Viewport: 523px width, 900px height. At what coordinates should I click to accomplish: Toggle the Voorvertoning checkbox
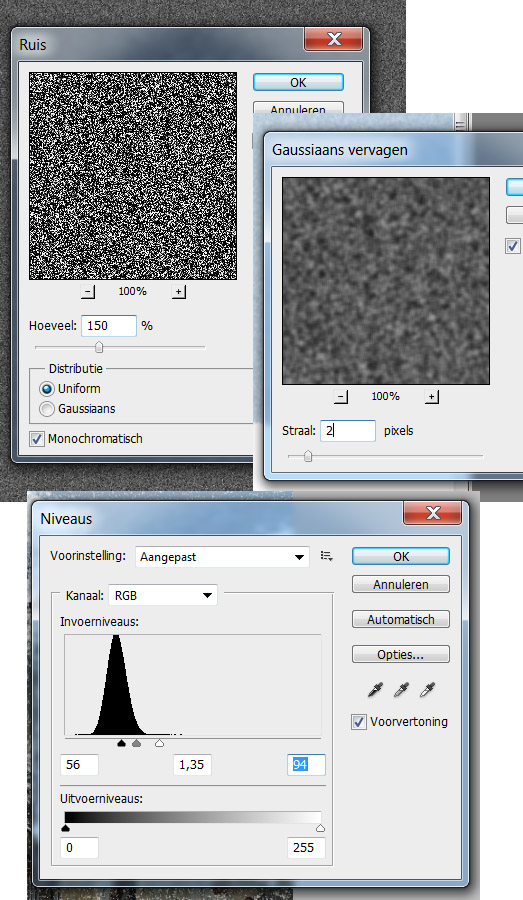(x=359, y=722)
